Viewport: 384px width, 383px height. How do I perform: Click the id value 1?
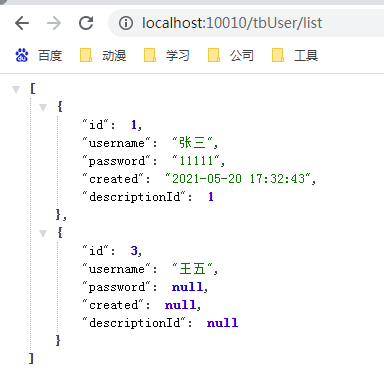click(x=134, y=125)
